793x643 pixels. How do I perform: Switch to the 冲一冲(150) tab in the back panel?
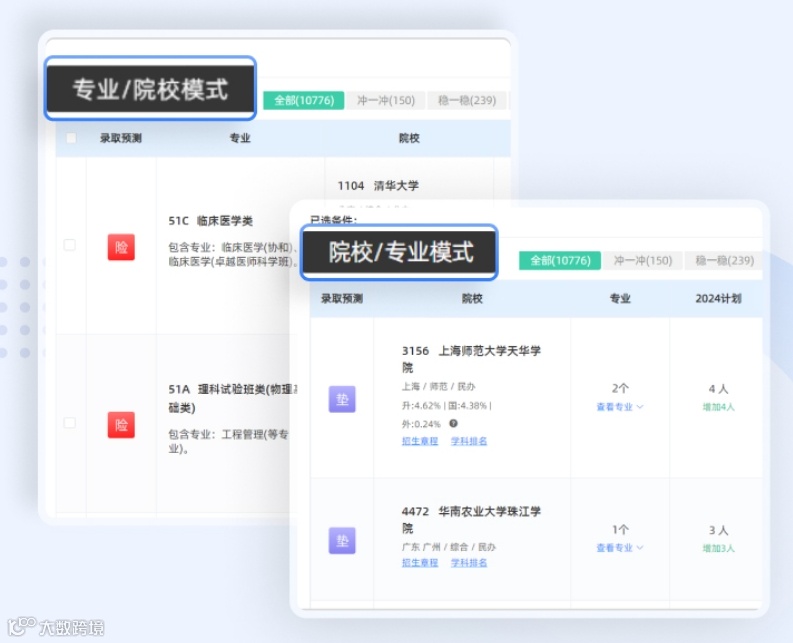point(386,100)
